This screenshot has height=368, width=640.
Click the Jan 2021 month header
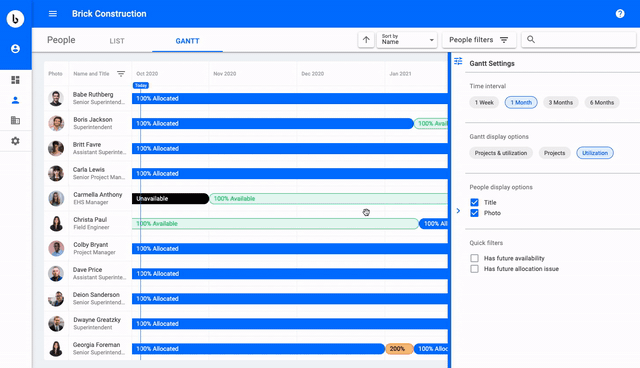(400, 74)
